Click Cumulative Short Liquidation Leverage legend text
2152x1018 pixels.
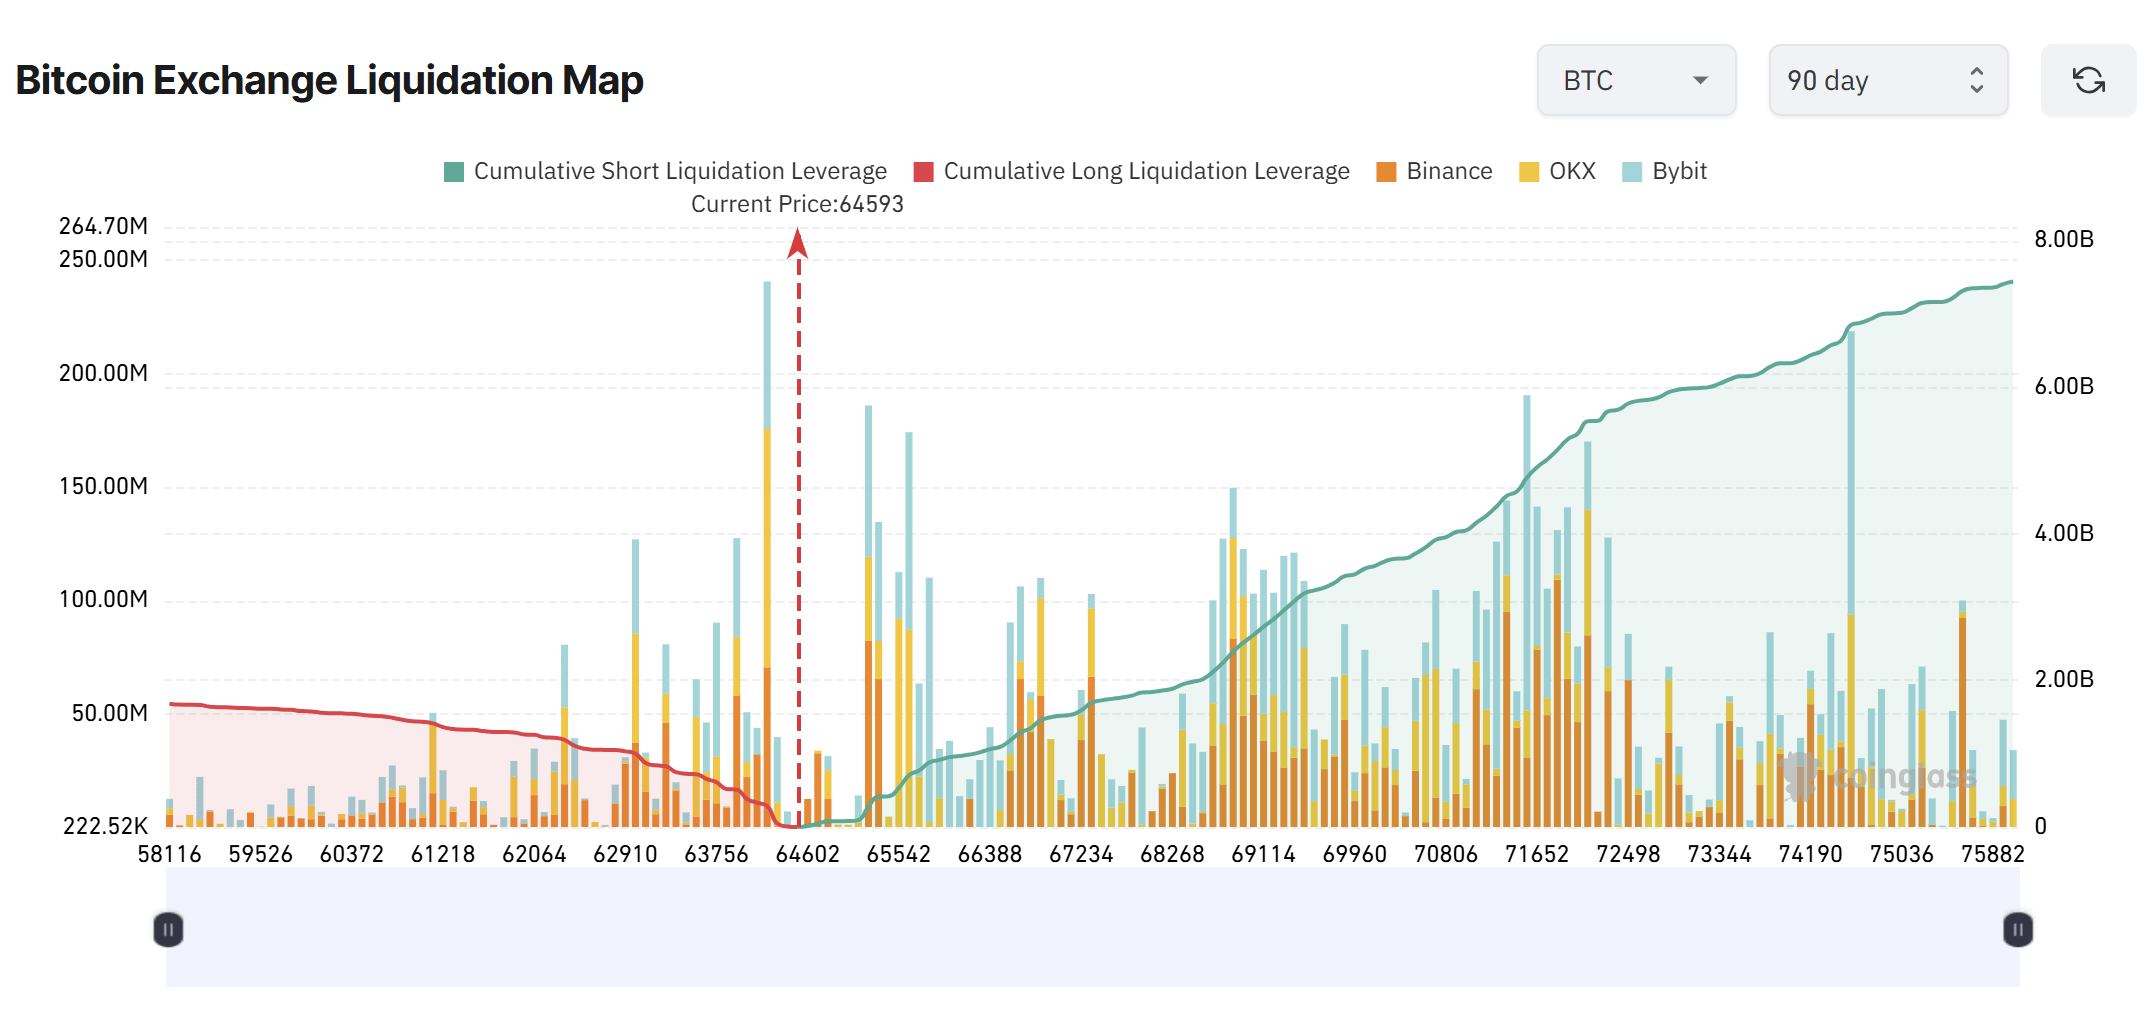(x=681, y=170)
